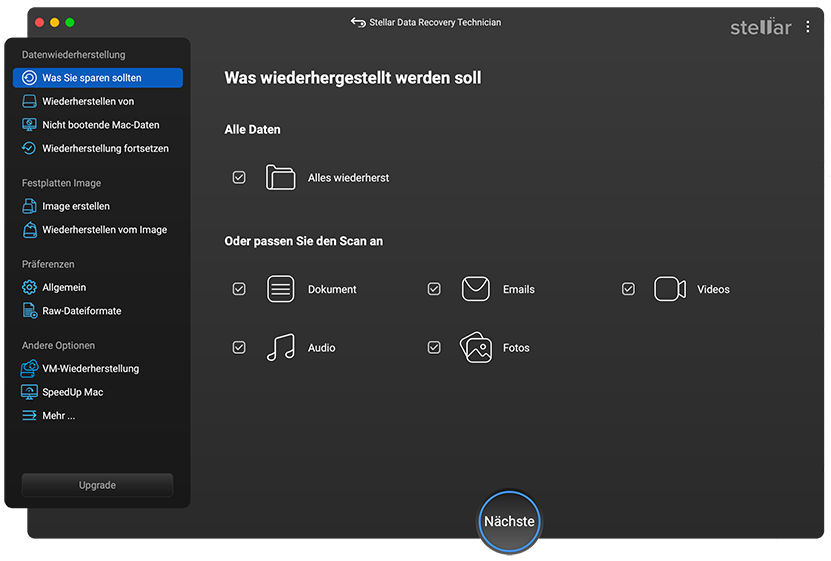Click the gear icon beside 'Allgemein'

point(29,287)
